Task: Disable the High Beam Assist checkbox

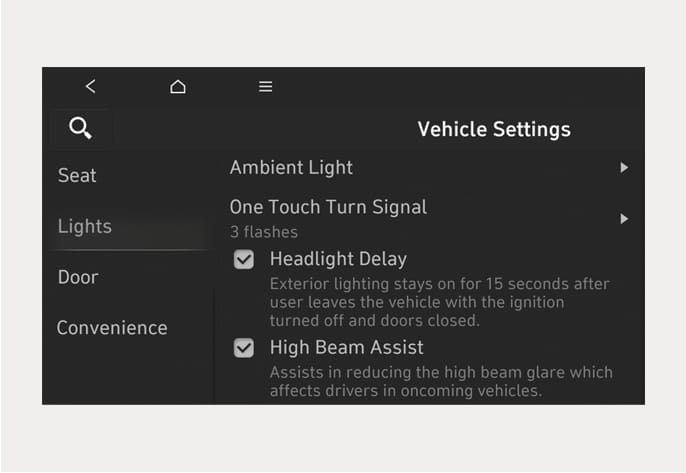Action: pos(244,348)
